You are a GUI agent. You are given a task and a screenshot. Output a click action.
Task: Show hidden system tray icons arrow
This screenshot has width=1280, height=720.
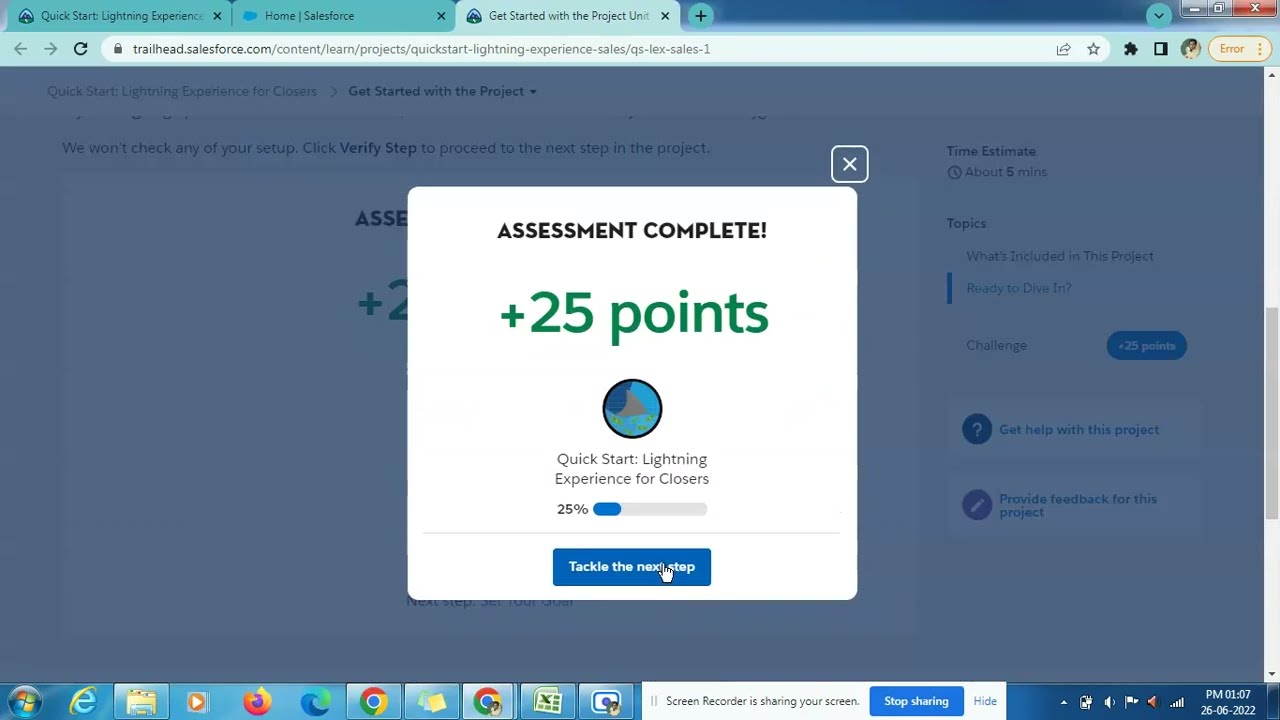pos(1063,702)
